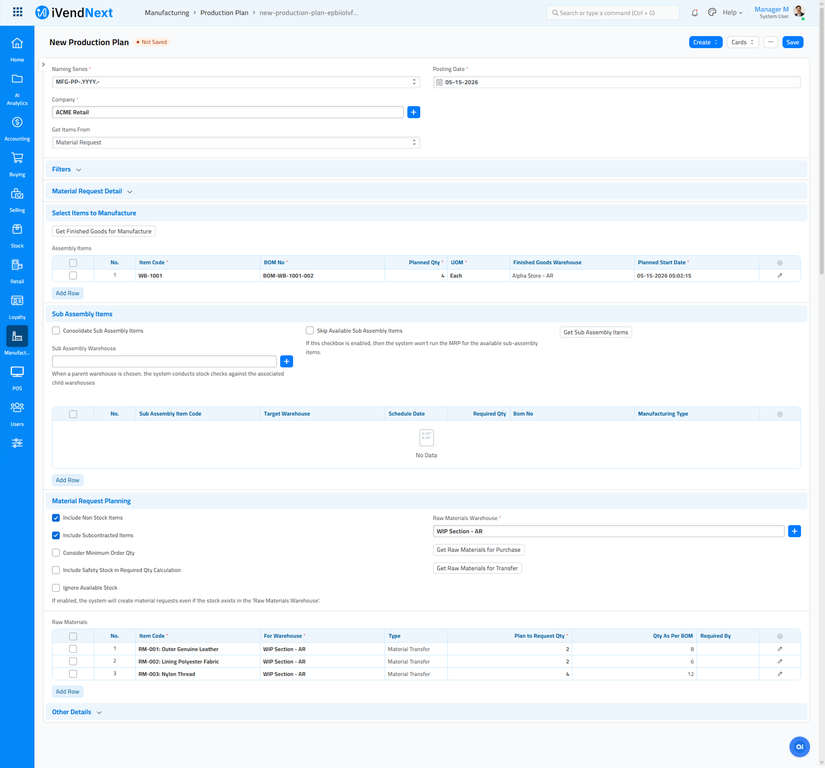Go to Production Plan breadcrumb

(224, 13)
